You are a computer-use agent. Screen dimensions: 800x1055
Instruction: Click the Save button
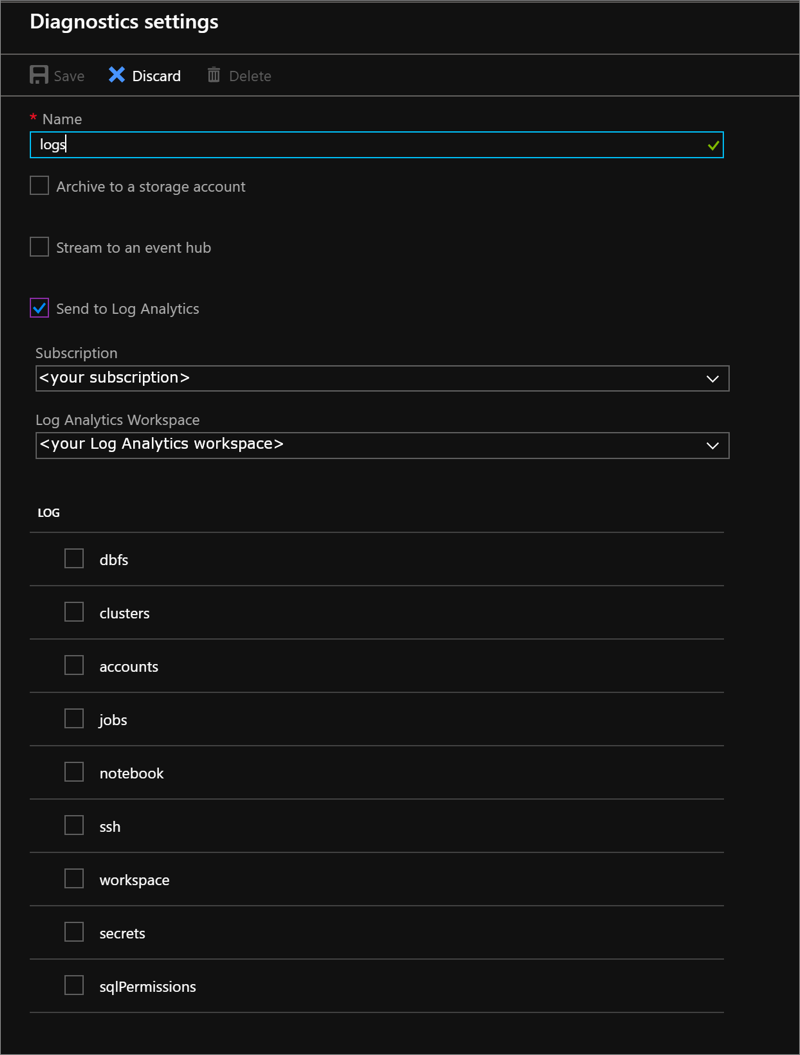[57, 75]
